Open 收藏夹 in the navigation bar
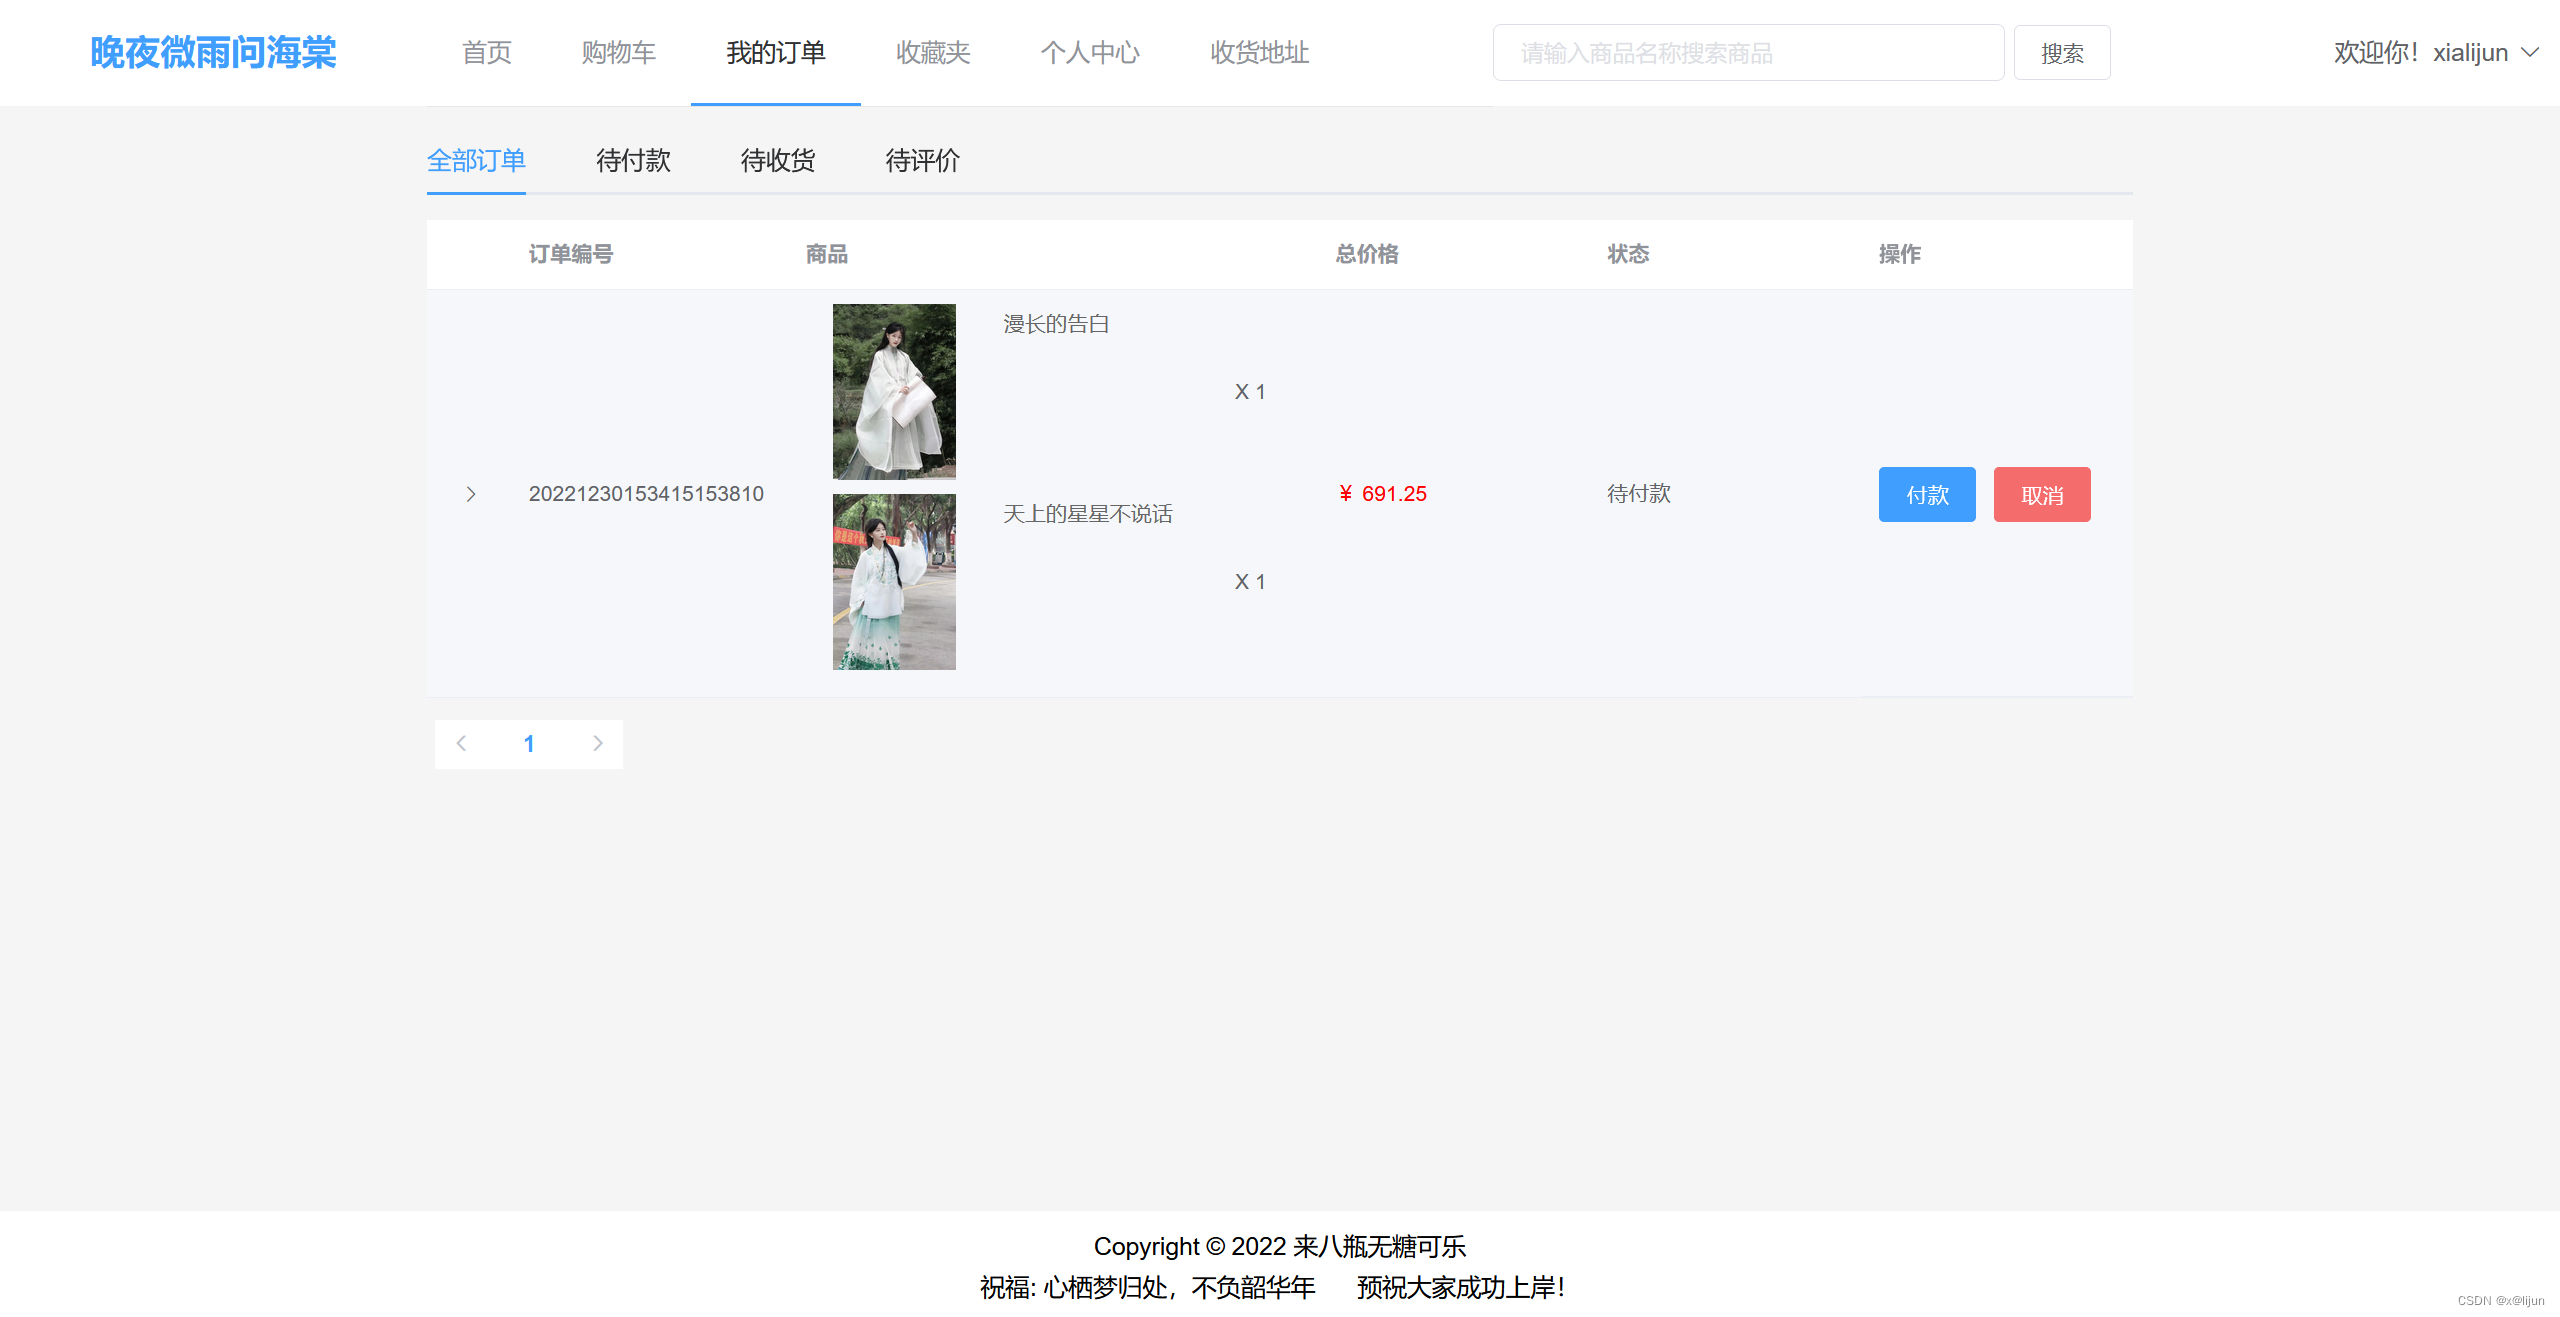 click(x=932, y=53)
